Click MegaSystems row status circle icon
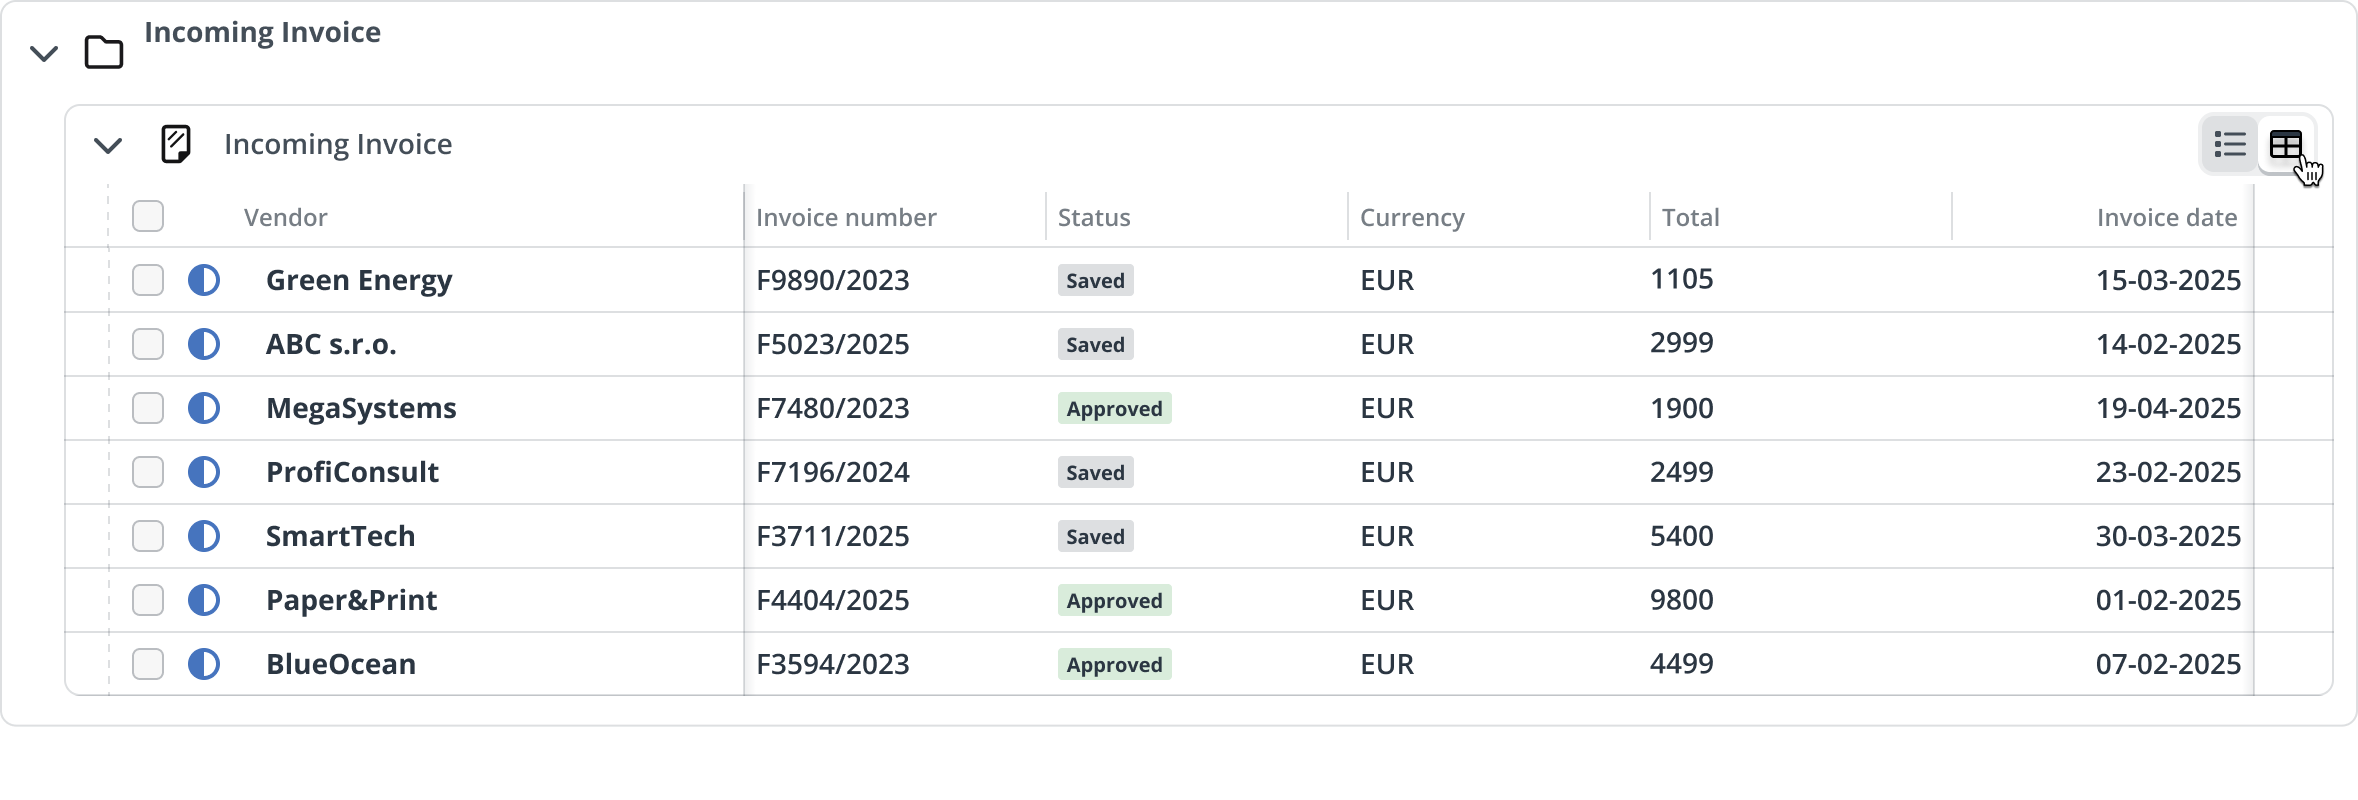The width and height of the screenshot is (2358, 800). click(204, 408)
